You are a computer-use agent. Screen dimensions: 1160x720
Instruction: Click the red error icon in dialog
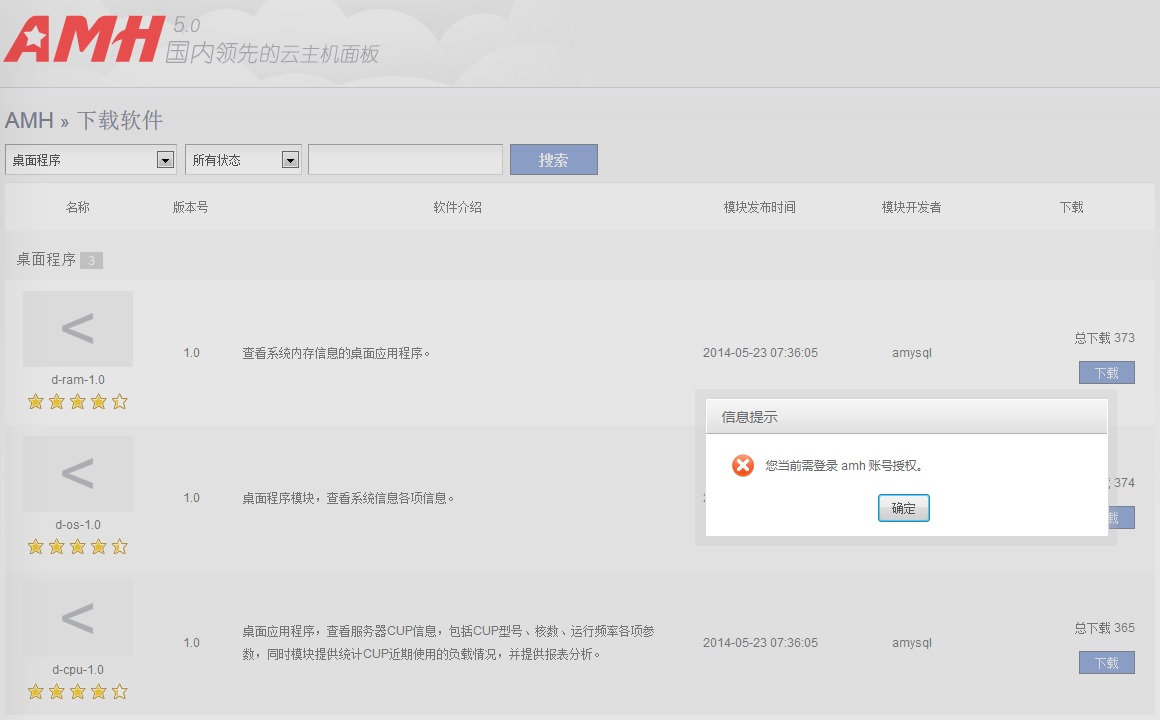click(x=742, y=465)
